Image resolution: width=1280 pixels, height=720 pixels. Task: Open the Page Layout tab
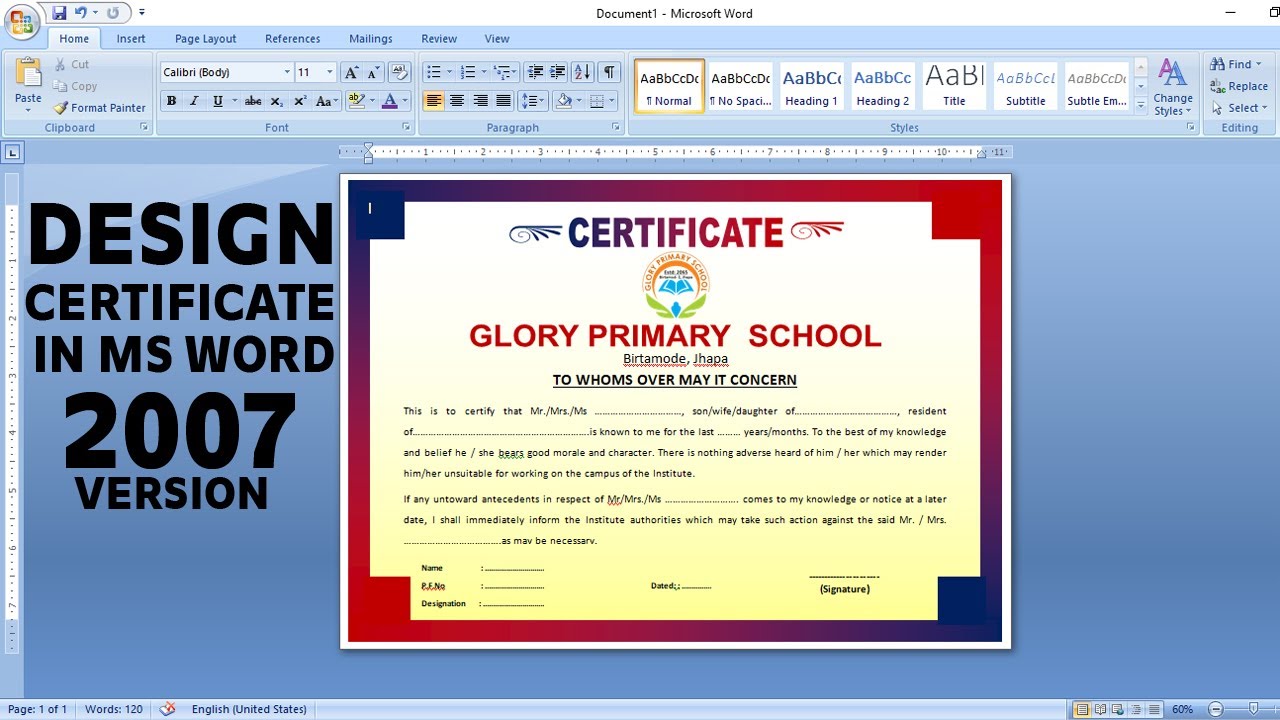(x=206, y=39)
